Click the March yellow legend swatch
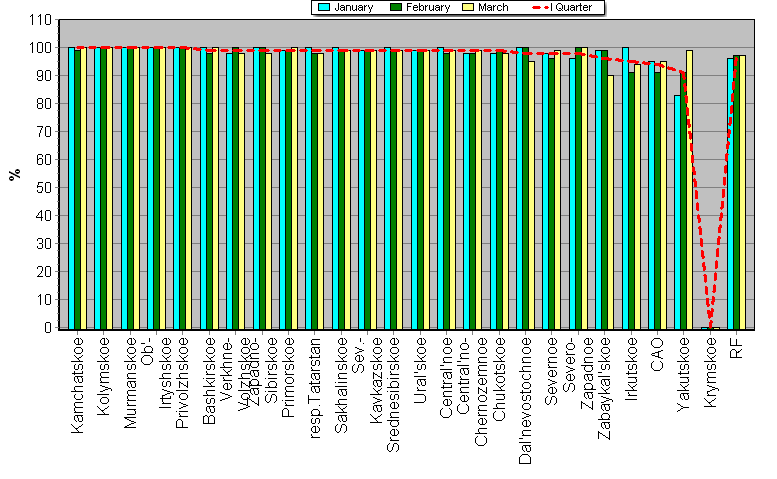 click(x=468, y=7)
